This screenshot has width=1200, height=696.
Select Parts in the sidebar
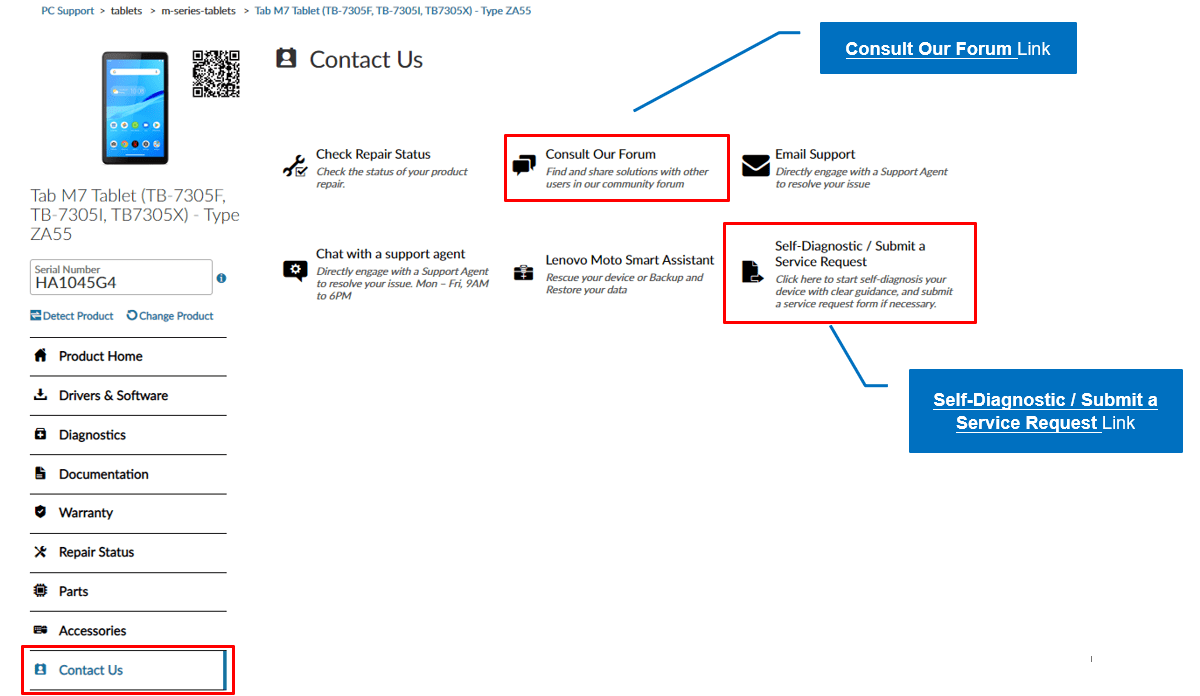point(128,591)
